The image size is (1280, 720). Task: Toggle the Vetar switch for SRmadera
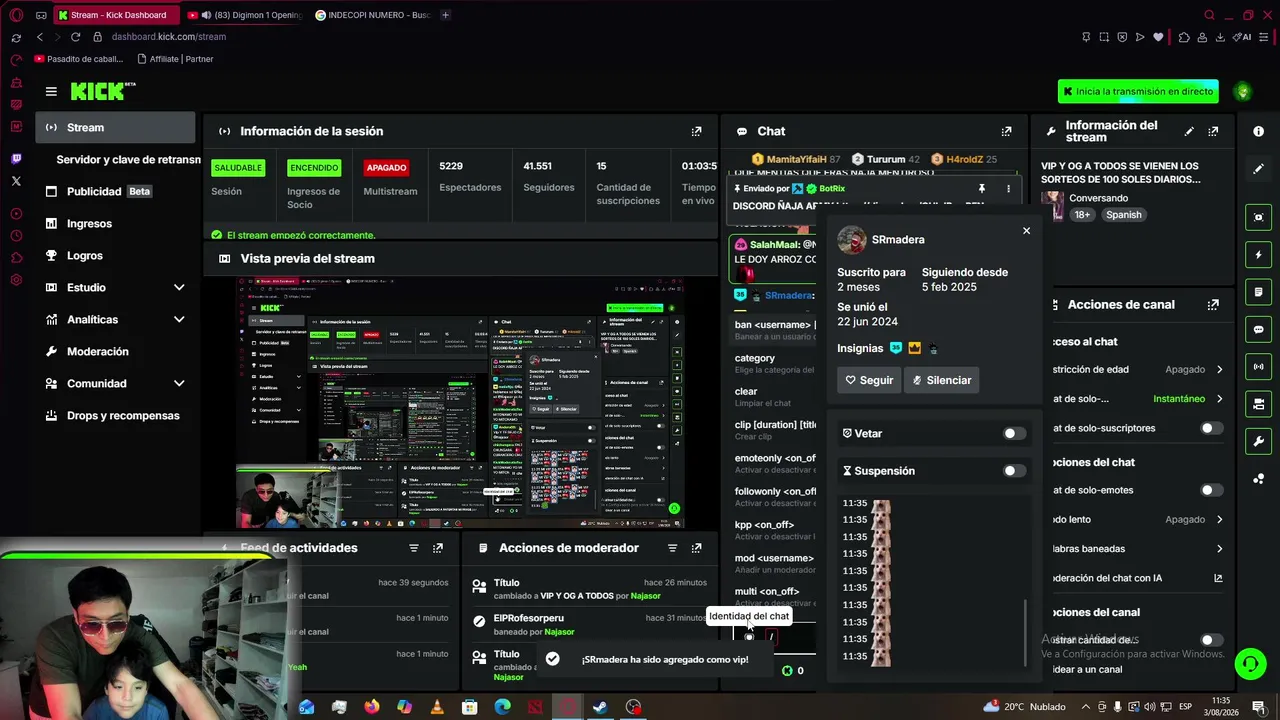(x=1014, y=434)
